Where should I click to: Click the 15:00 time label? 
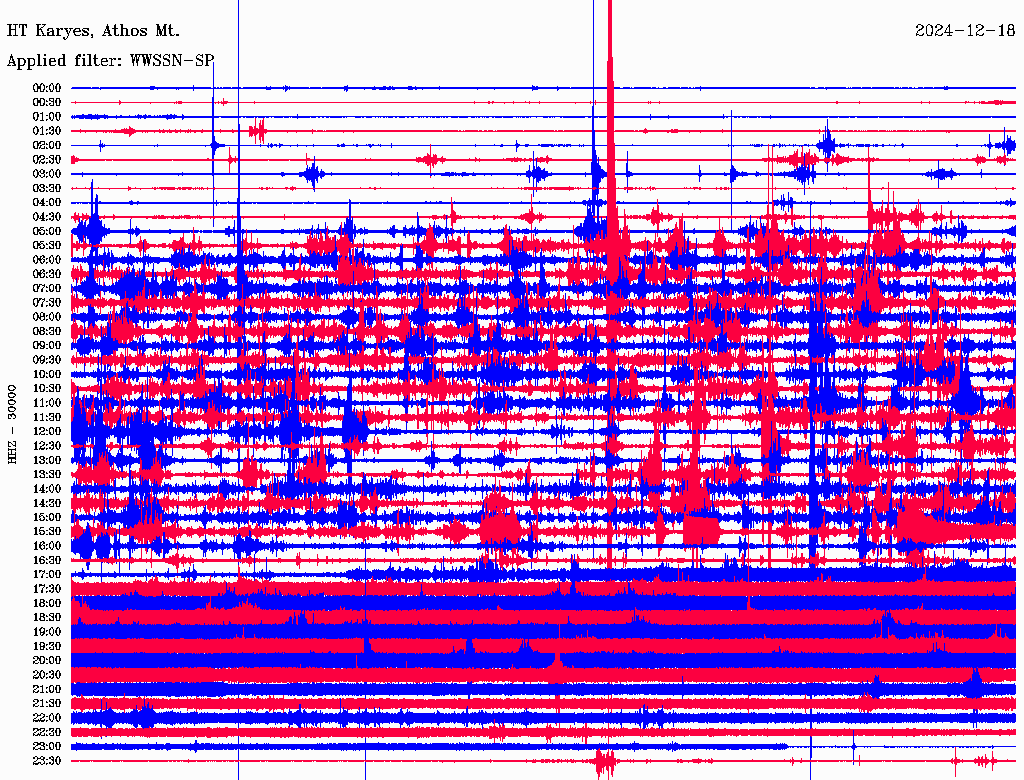click(47, 517)
